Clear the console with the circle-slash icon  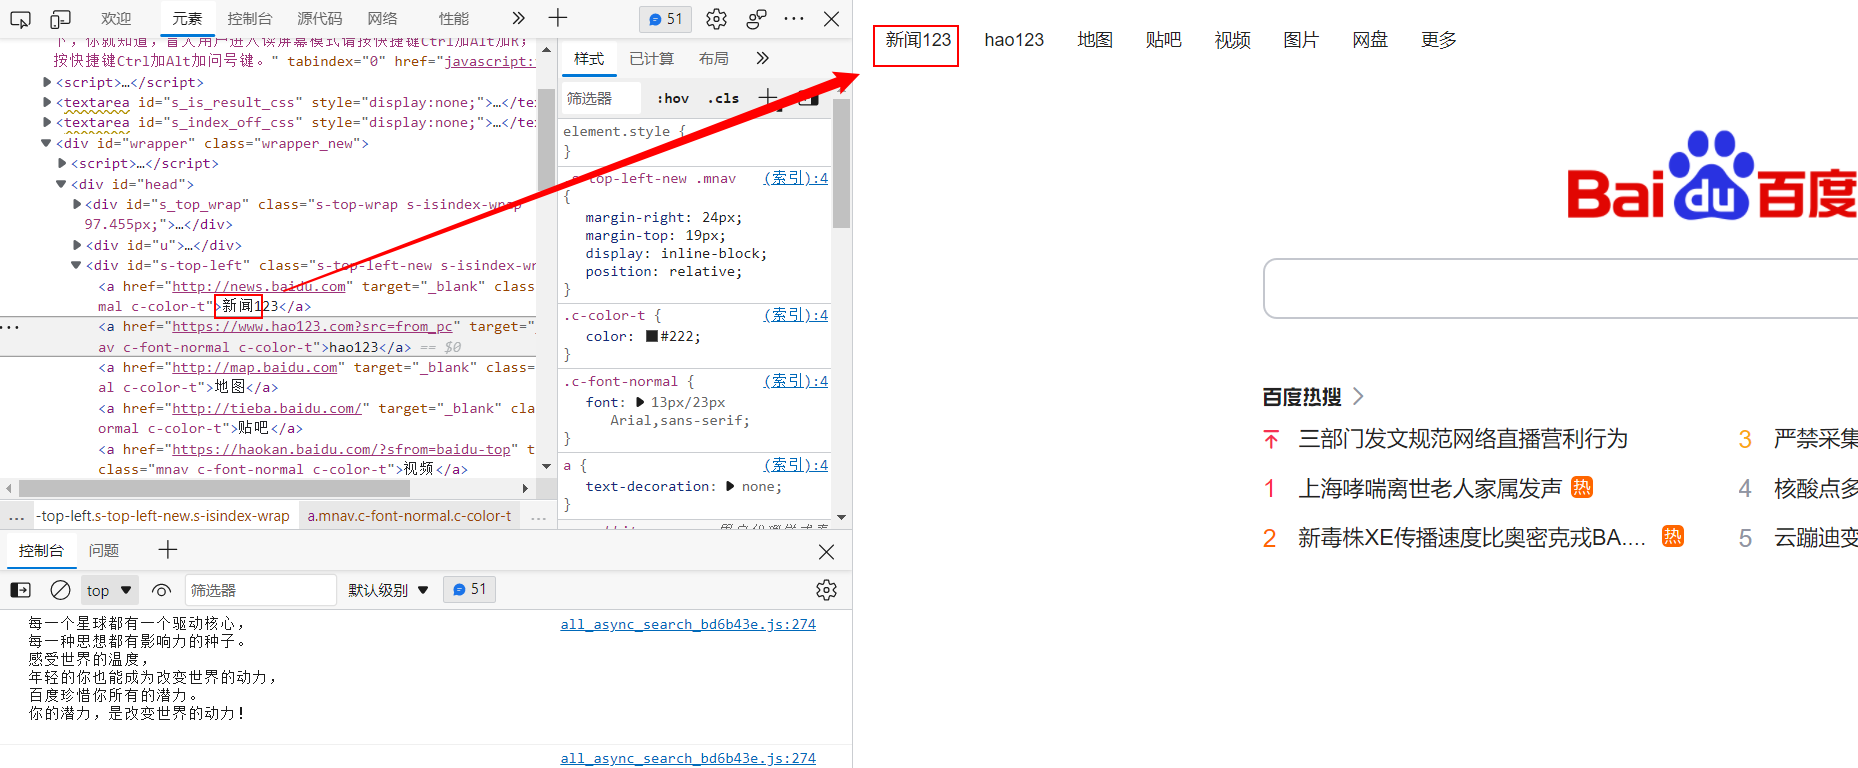(x=60, y=590)
